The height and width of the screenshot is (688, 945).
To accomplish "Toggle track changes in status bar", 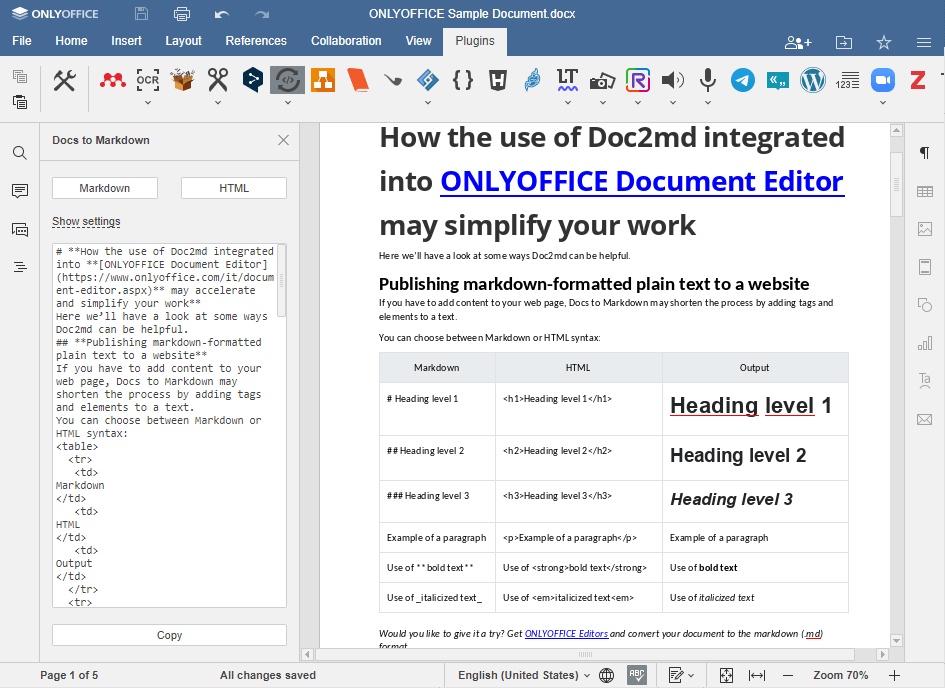I will [681, 675].
